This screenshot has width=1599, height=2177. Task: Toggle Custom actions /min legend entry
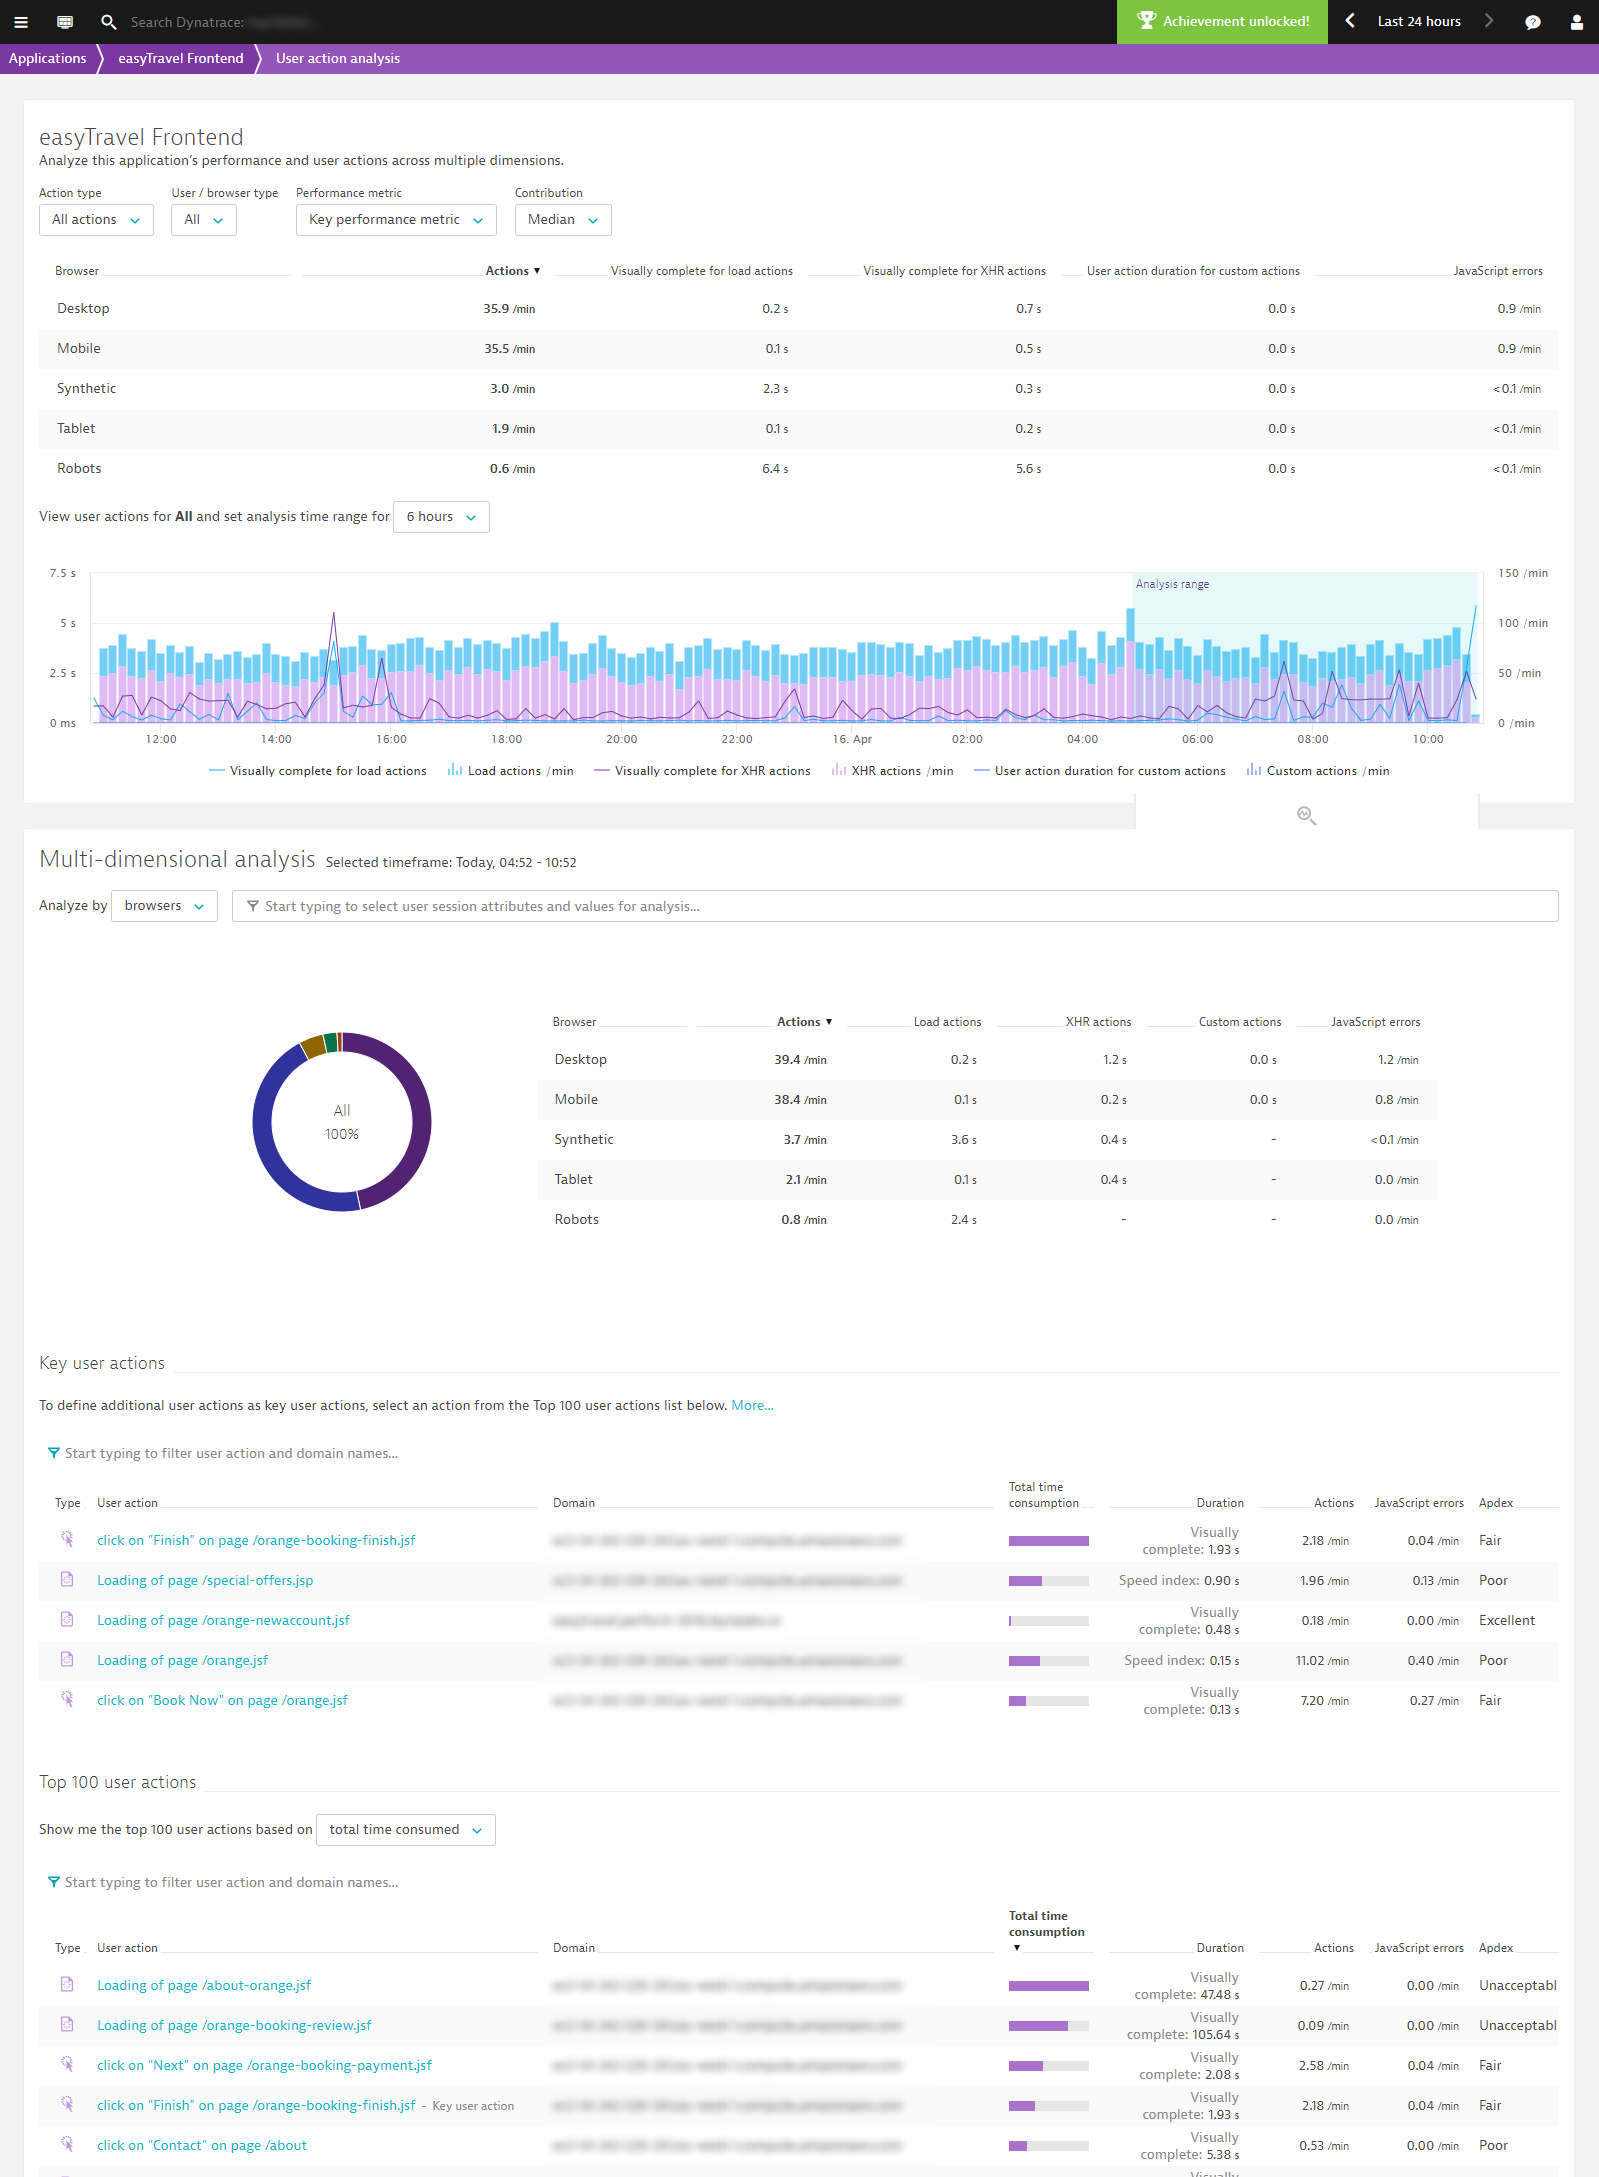[x=1318, y=771]
